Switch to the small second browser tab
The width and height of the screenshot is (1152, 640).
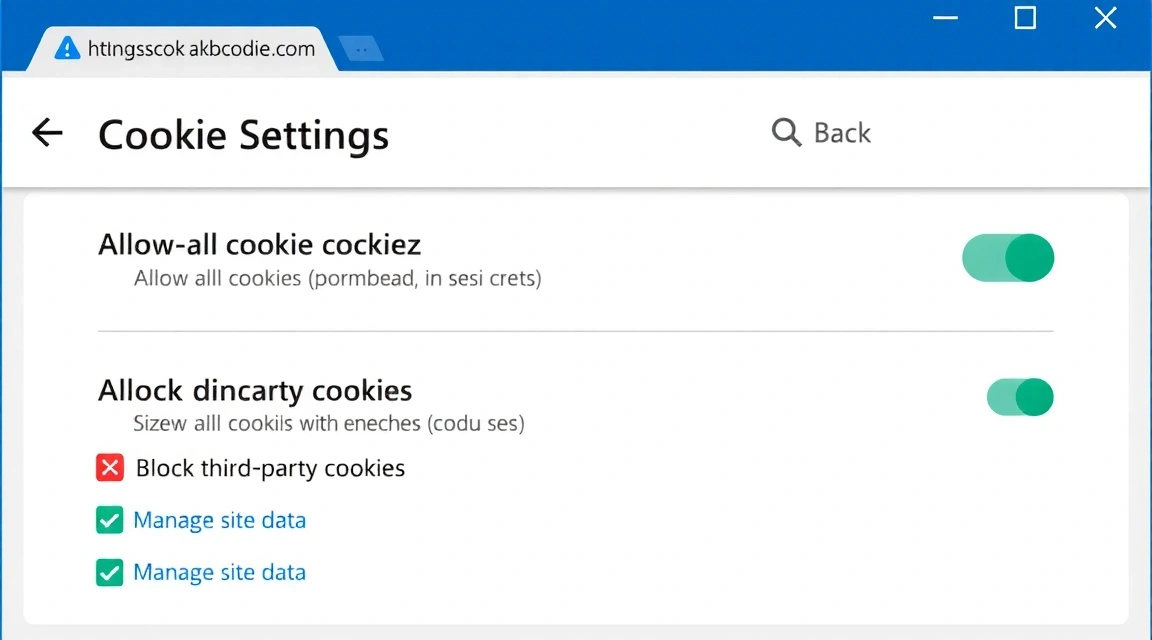click(361, 48)
